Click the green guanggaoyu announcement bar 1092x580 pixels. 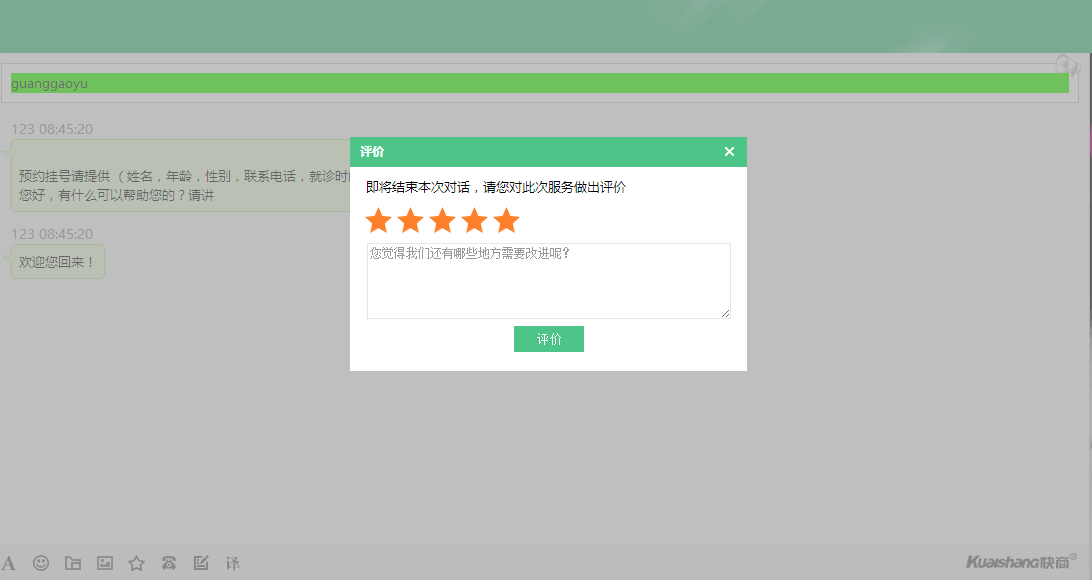tap(539, 83)
